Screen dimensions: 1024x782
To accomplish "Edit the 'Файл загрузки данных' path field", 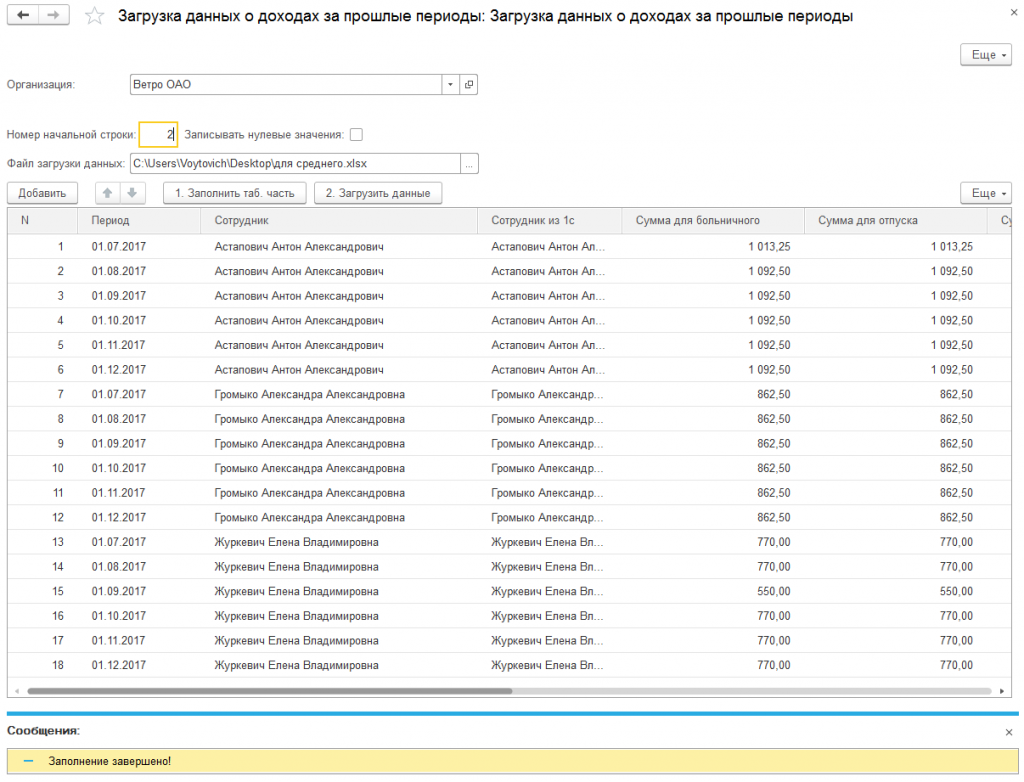I will pos(295,163).
